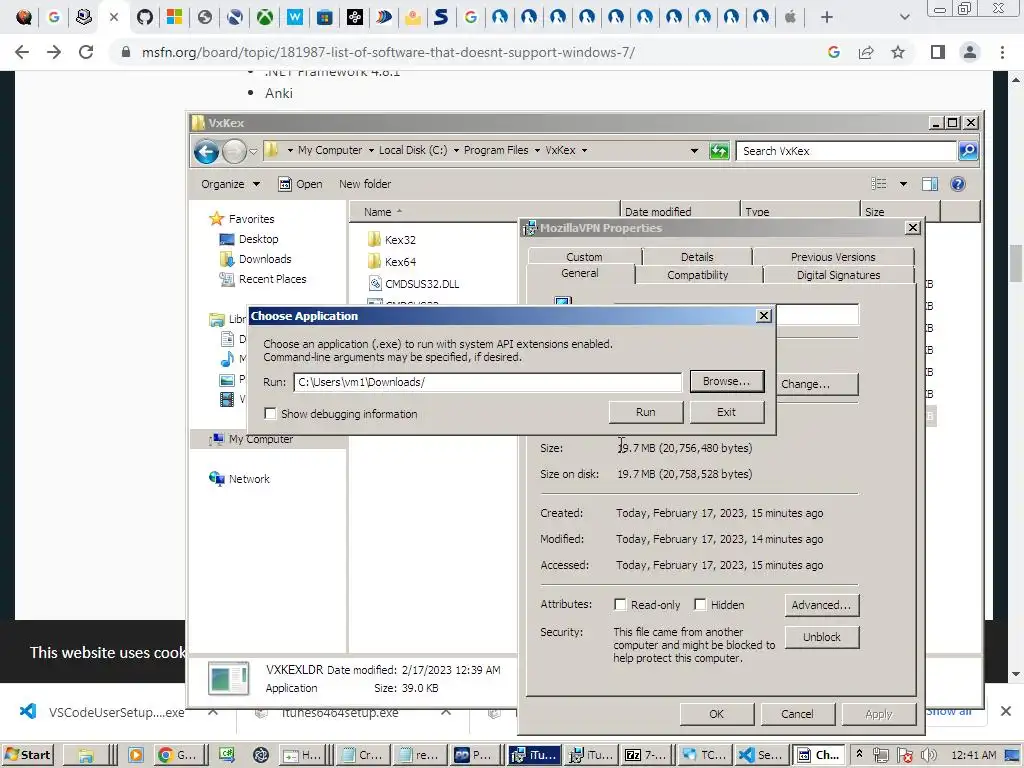
Task: Click the Exit button
Action: 726,412
